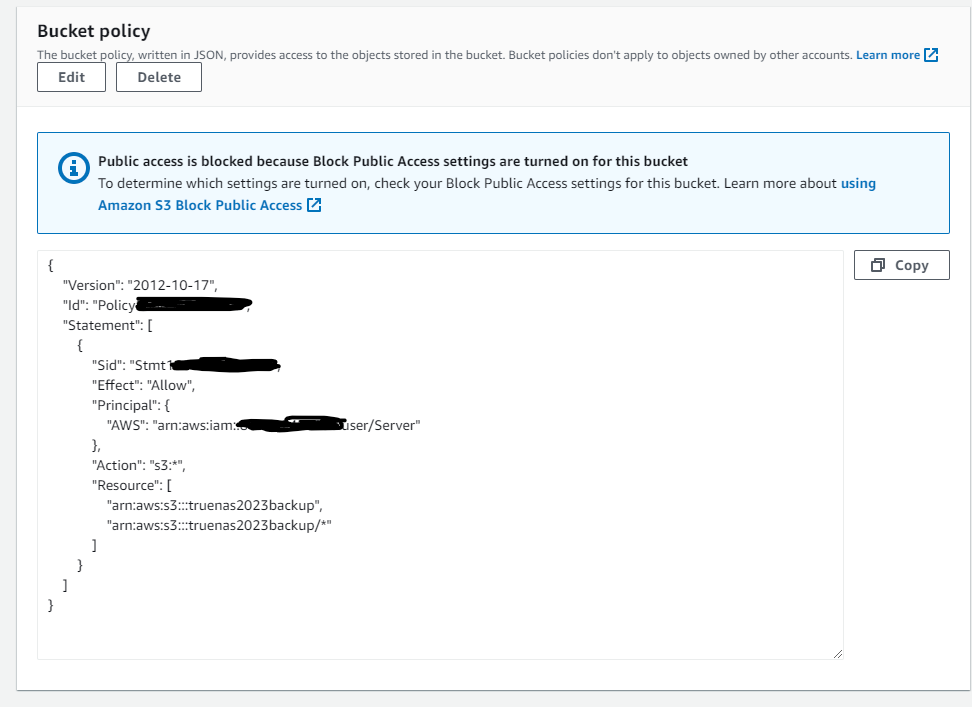
Task: Click the Edit bucket policy button
Action: point(71,77)
